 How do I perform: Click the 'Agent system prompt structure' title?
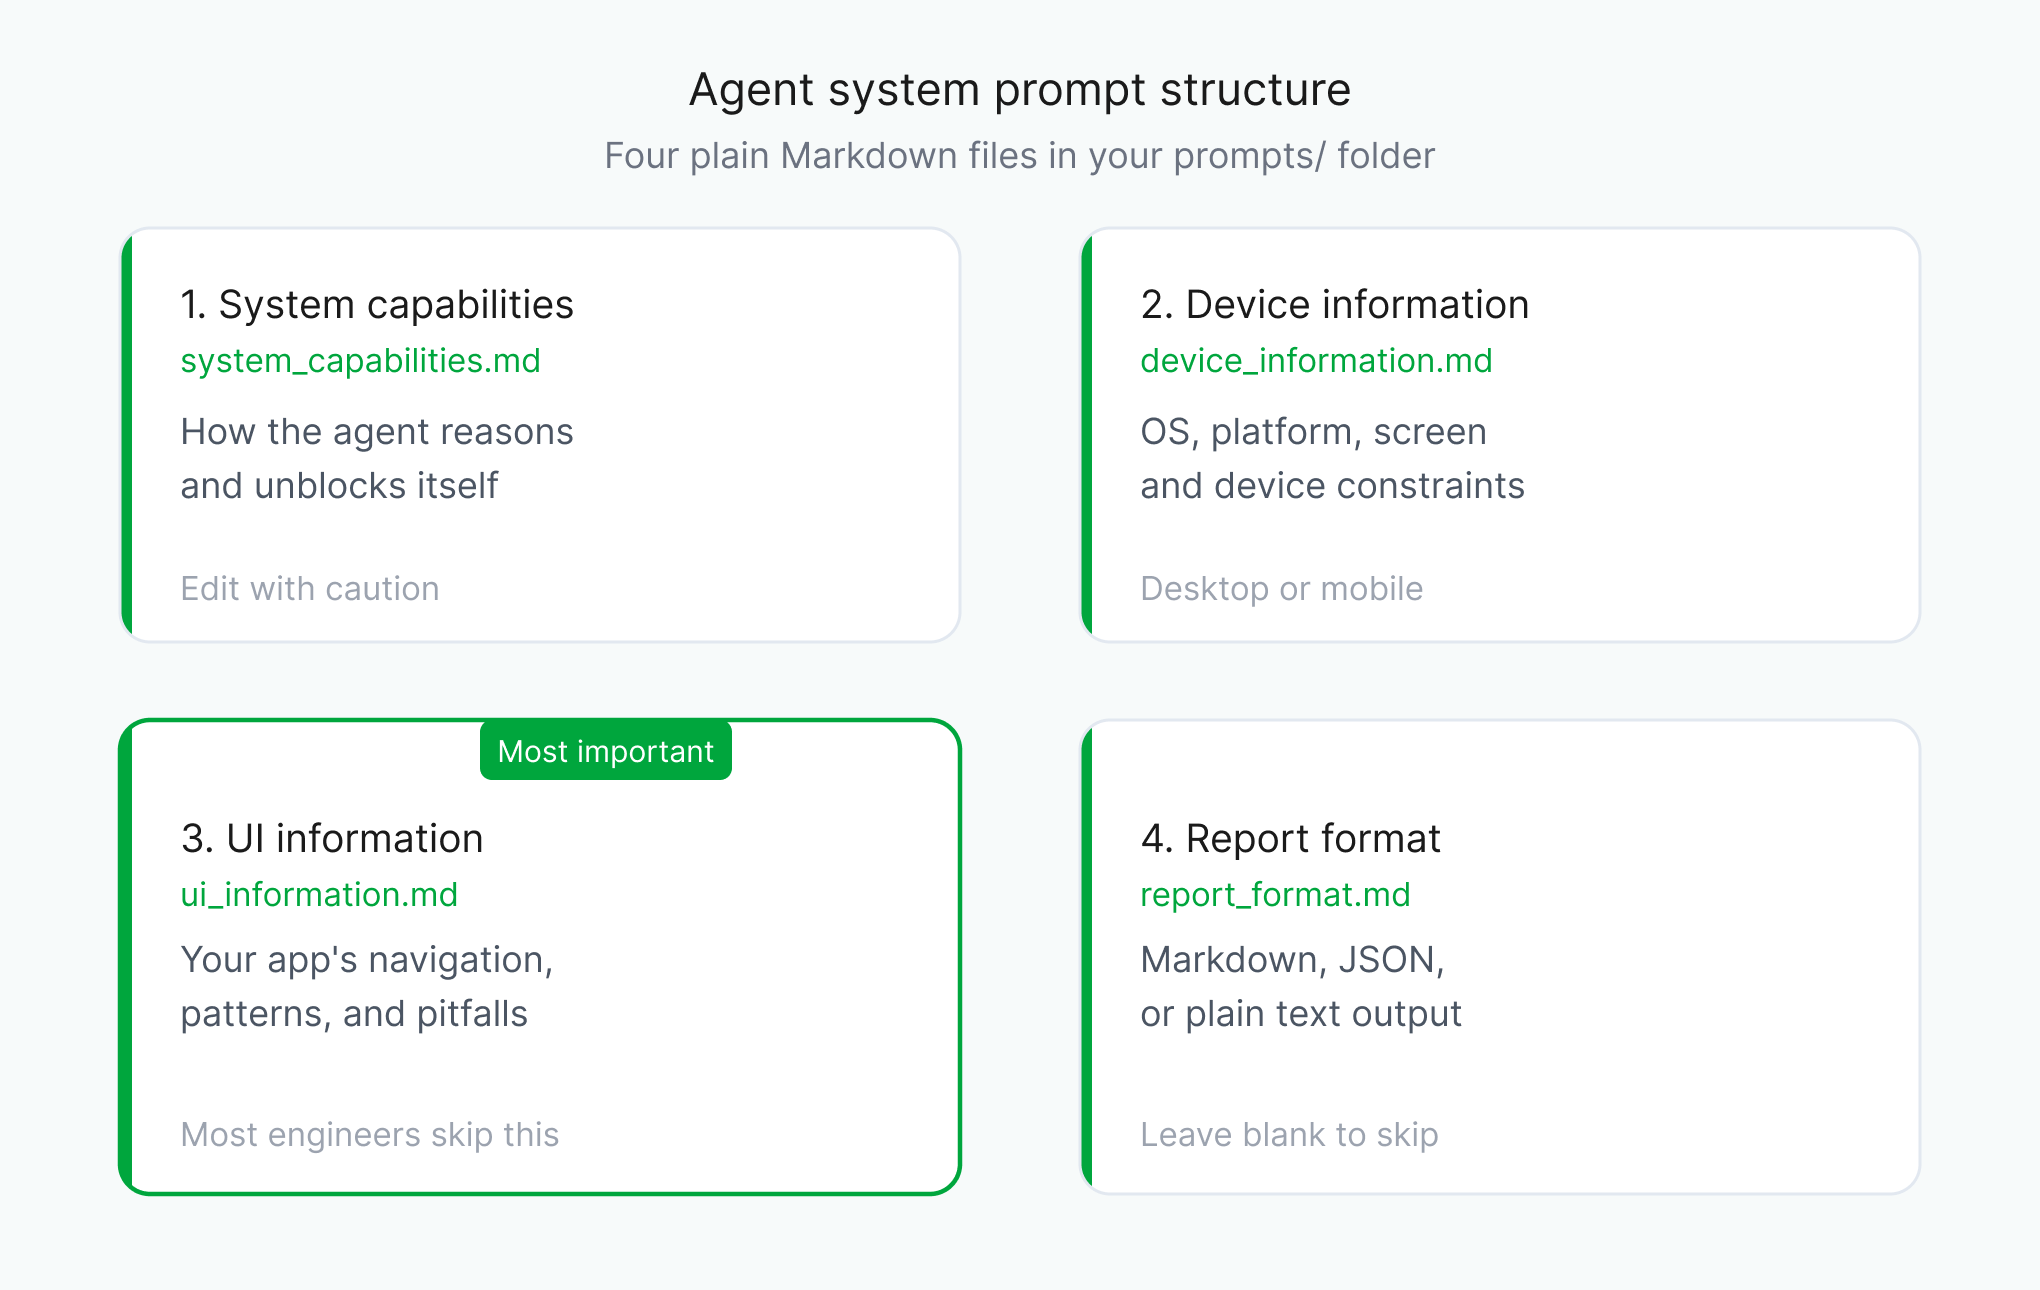click(x=1020, y=90)
